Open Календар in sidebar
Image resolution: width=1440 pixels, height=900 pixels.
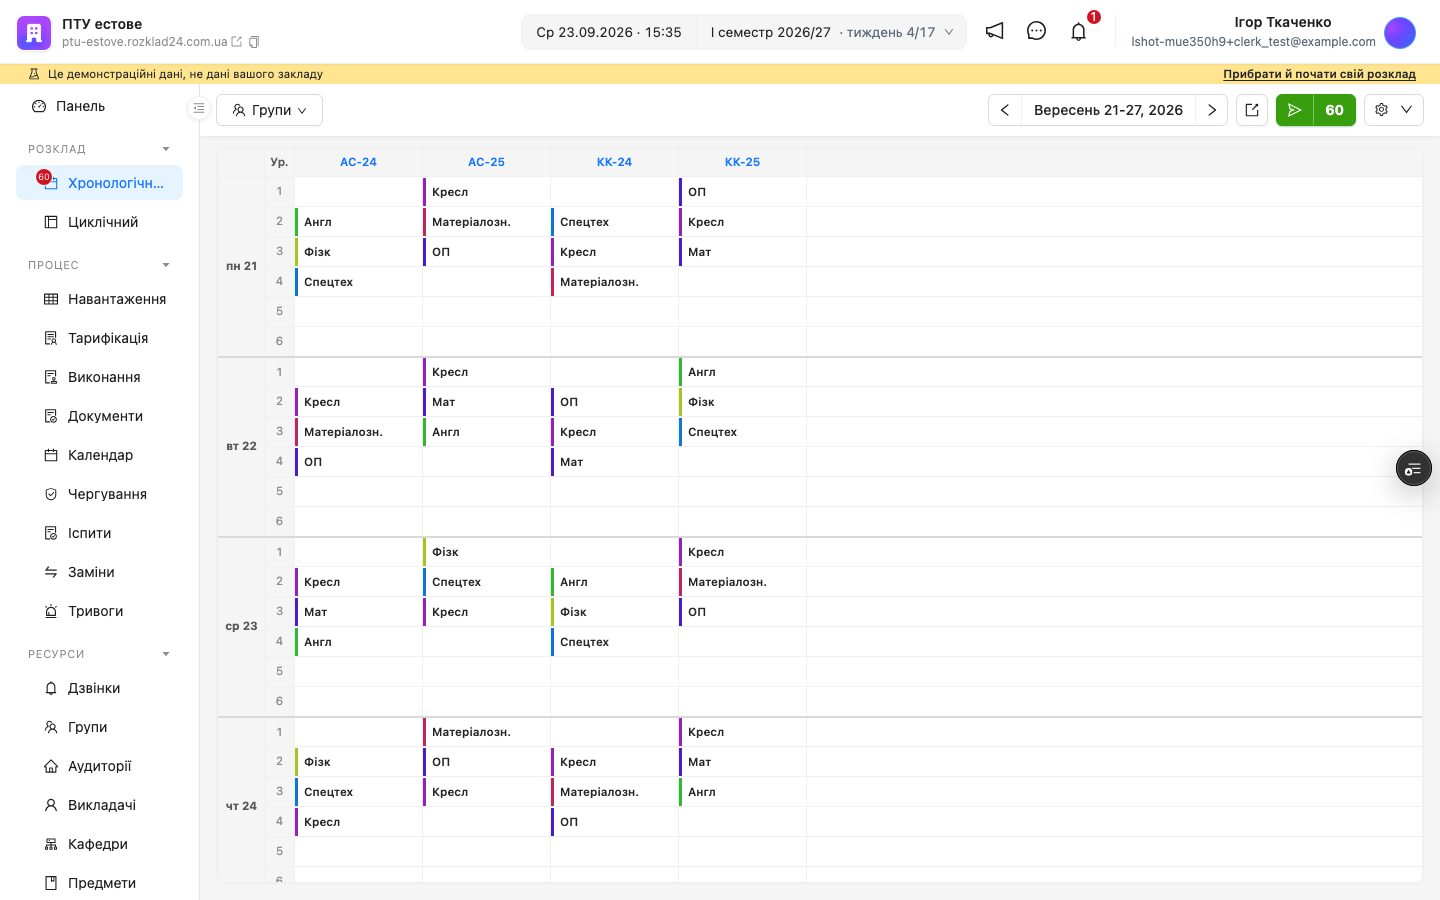(x=100, y=455)
